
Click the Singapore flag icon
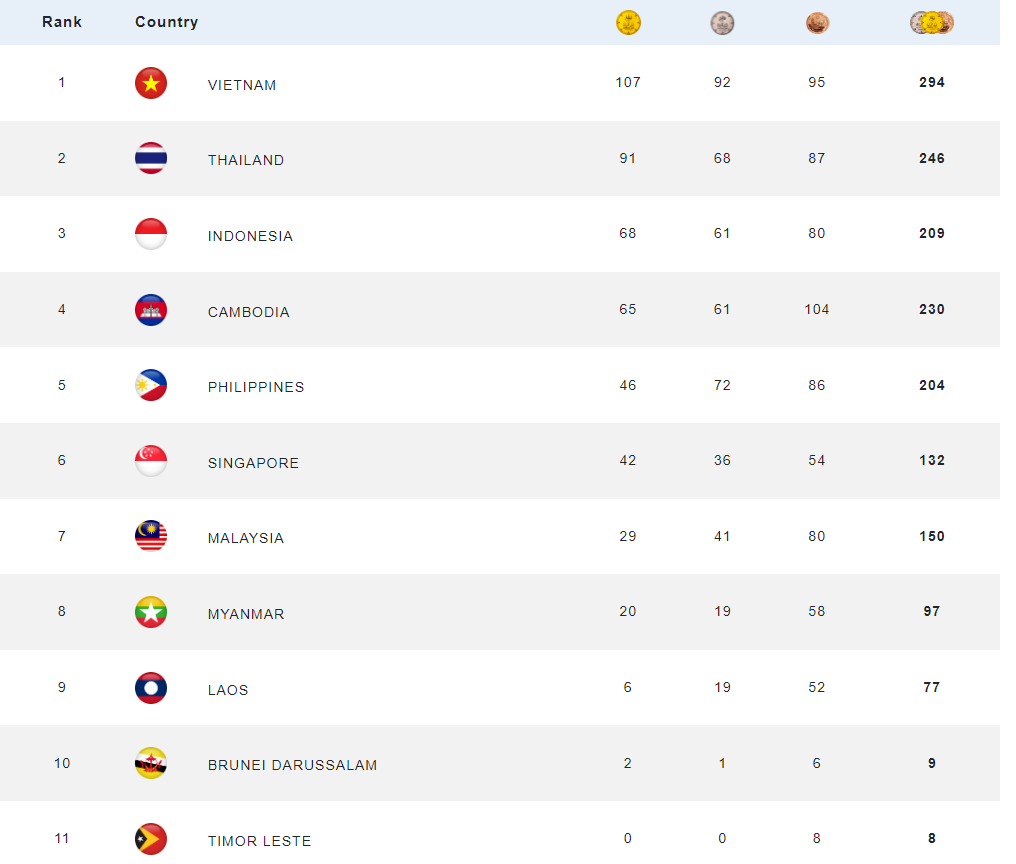point(151,461)
